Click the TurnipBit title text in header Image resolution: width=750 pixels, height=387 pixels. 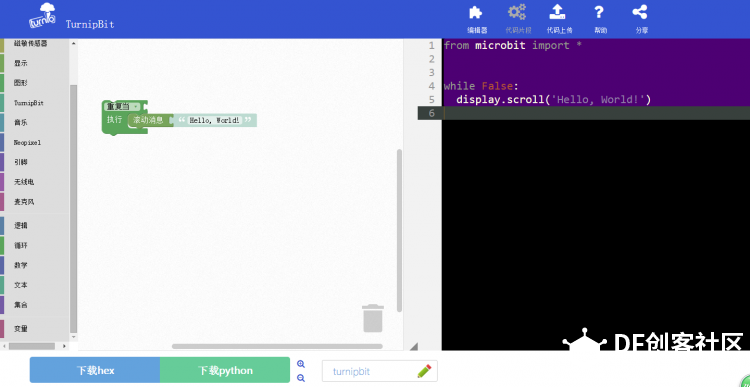click(90, 24)
